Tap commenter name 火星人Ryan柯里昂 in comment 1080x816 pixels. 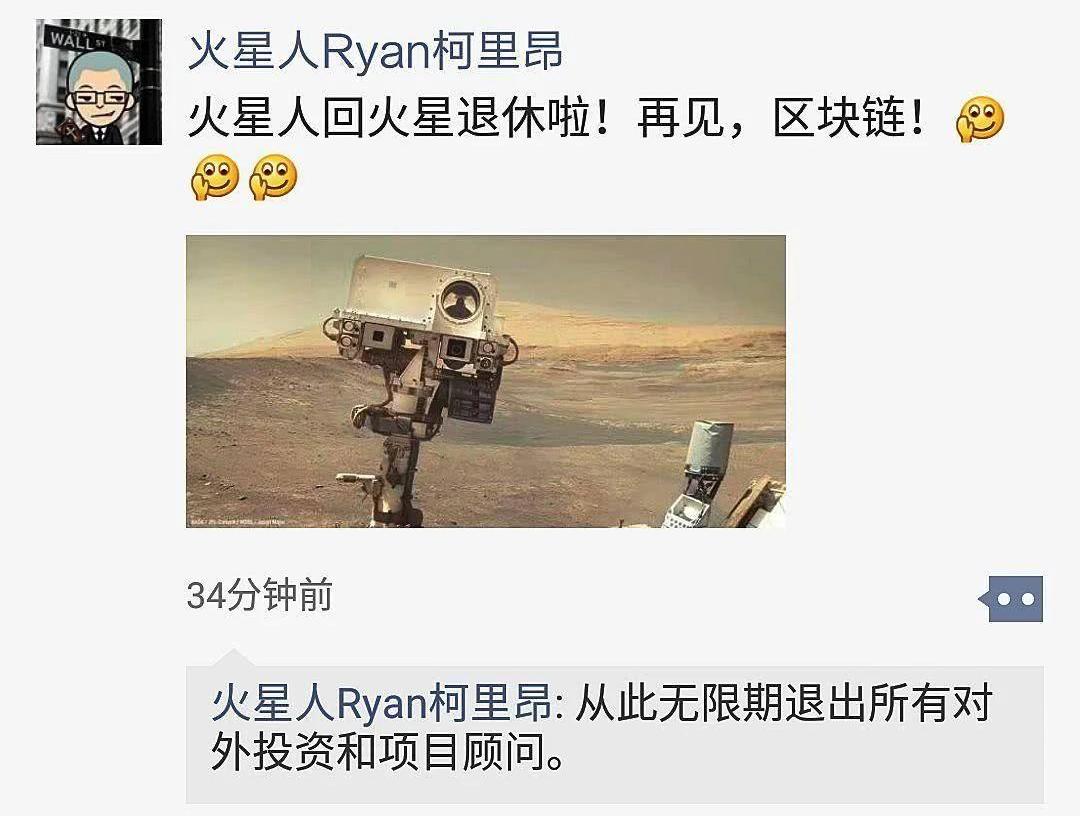coord(382,703)
